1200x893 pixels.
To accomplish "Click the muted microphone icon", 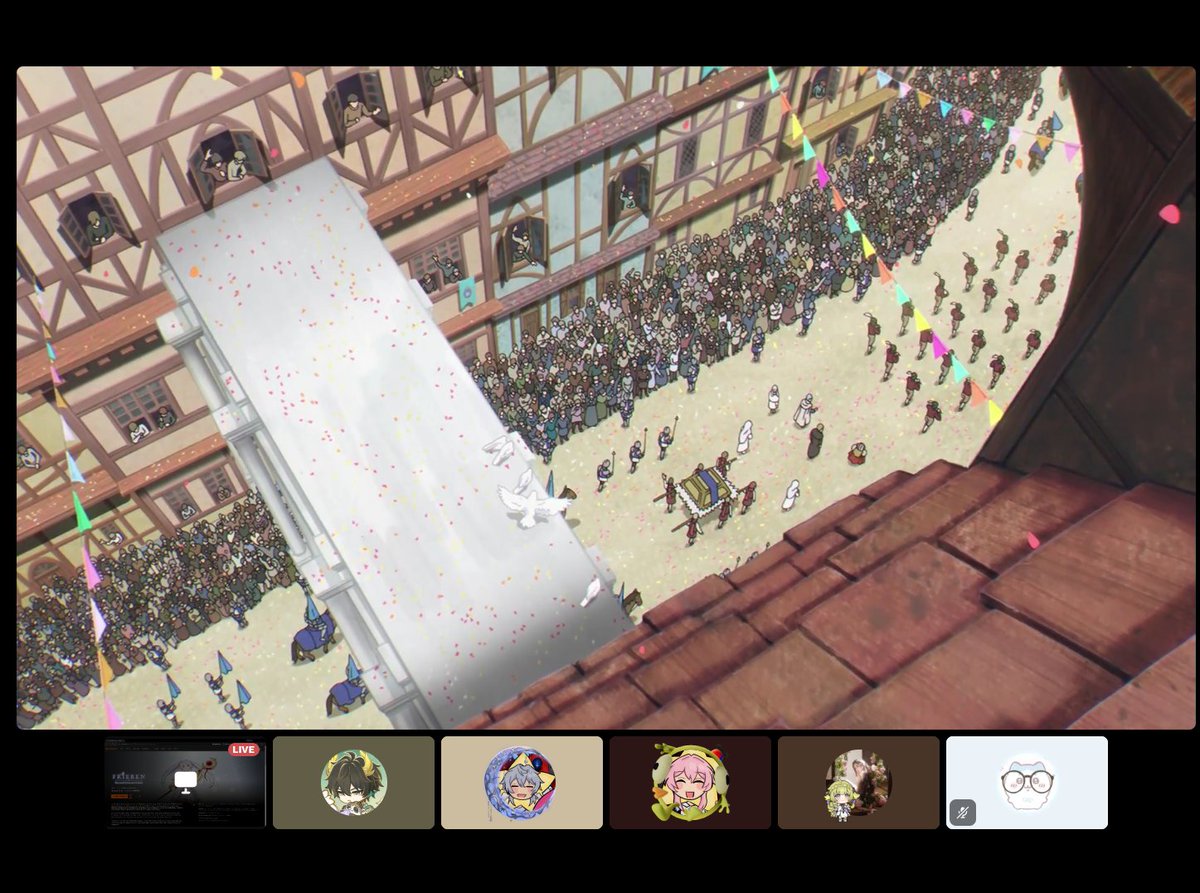I will (x=962, y=812).
